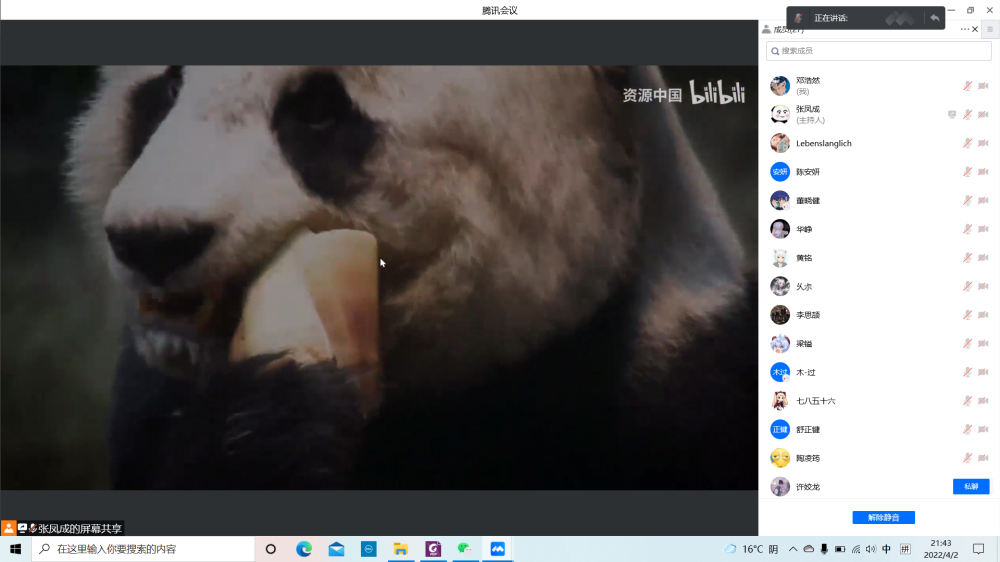Open the more options ellipsis in members panel
Image resolution: width=1000 pixels, height=562 pixels.
[x=964, y=29]
